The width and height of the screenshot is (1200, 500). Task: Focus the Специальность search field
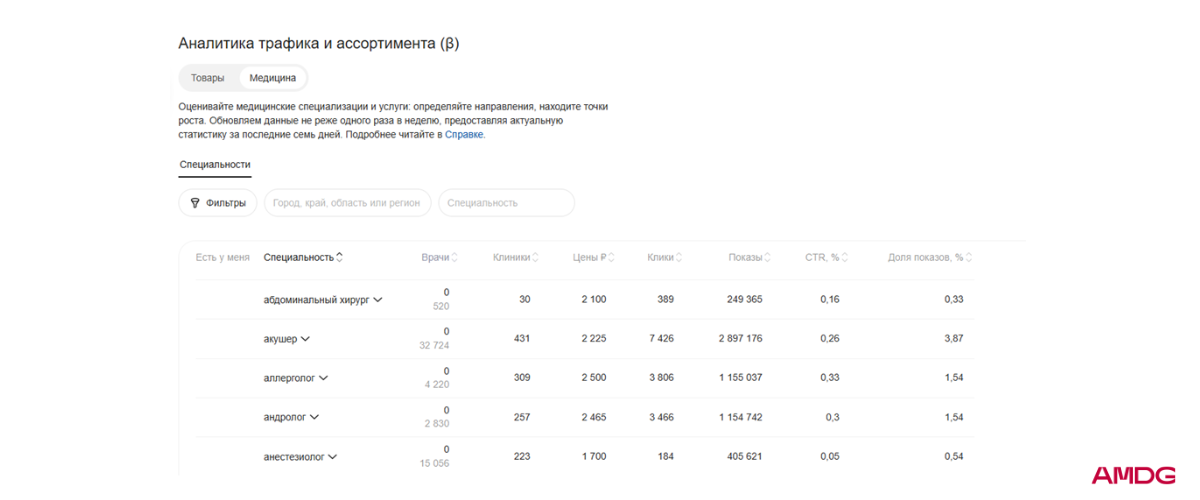(x=507, y=203)
